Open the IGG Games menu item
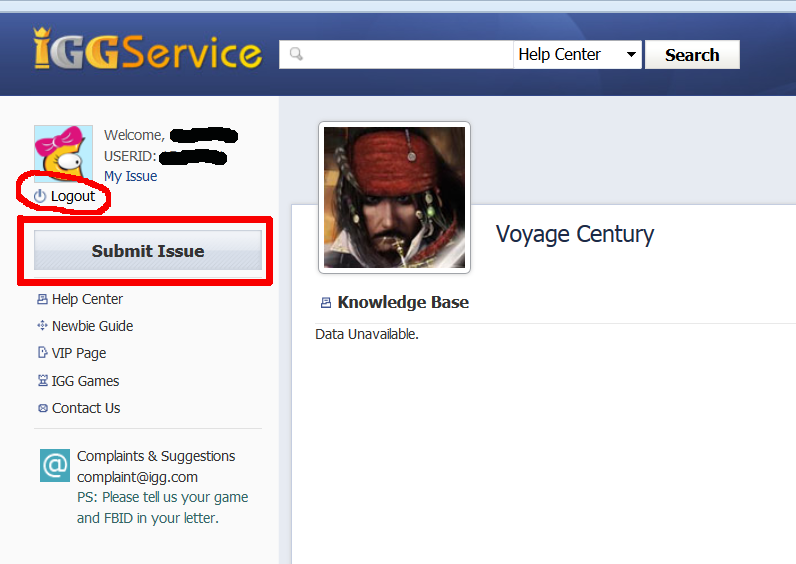Image resolution: width=796 pixels, height=564 pixels. pyautogui.click(x=85, y=381)
